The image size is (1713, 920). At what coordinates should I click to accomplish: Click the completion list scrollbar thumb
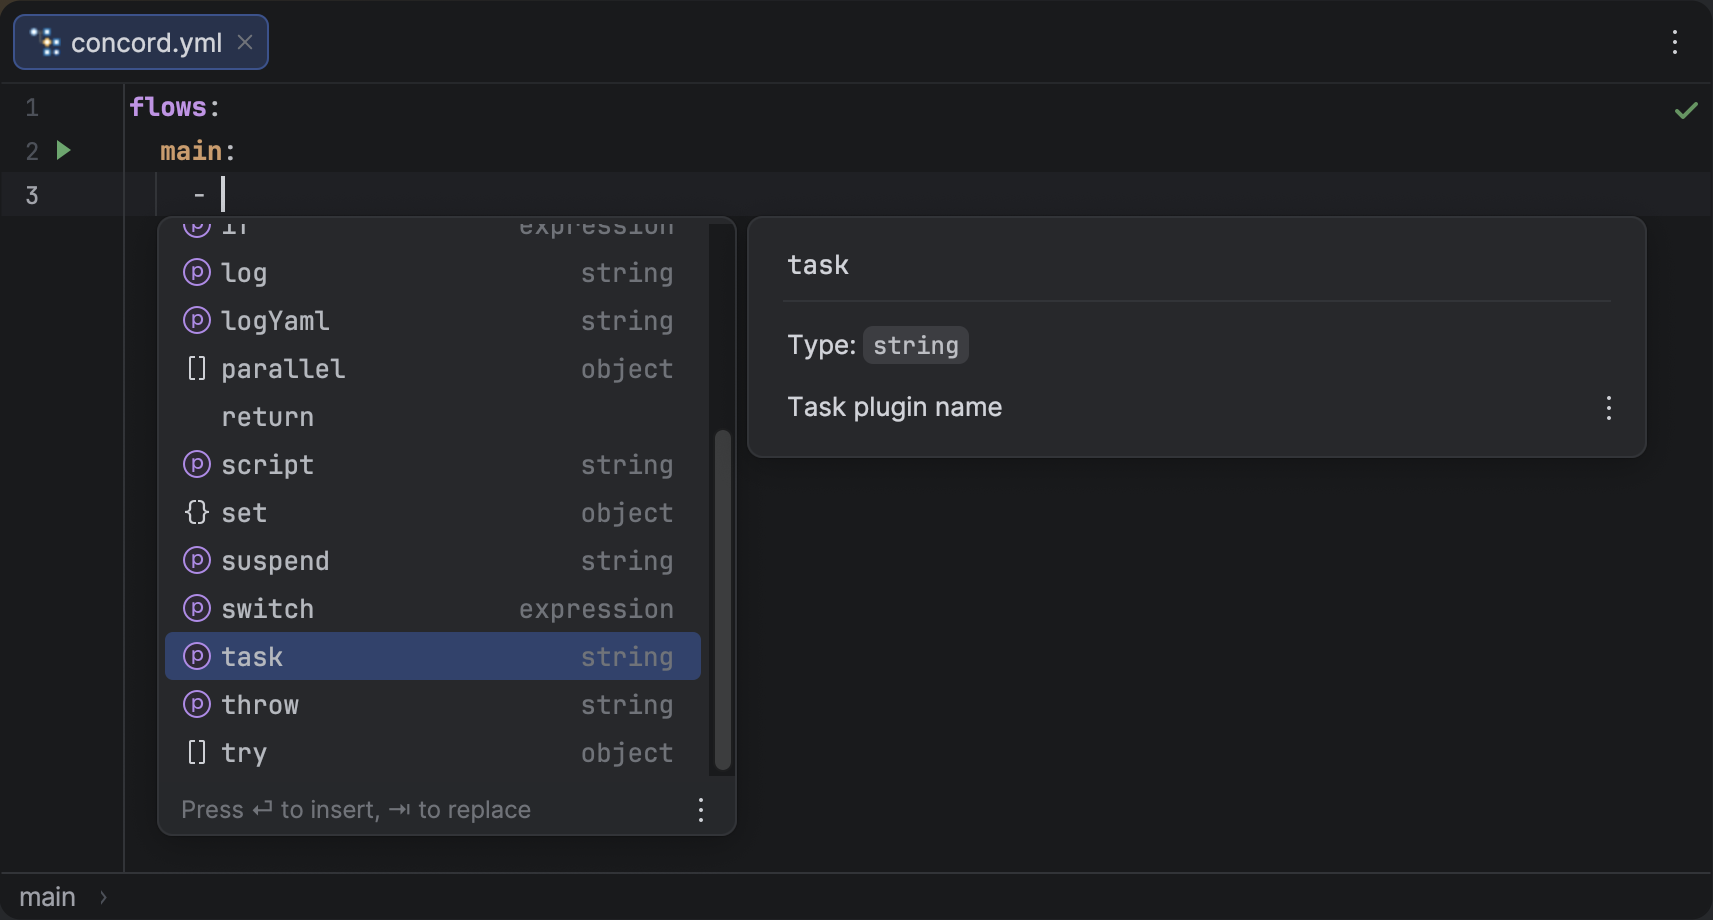[722, 600]
